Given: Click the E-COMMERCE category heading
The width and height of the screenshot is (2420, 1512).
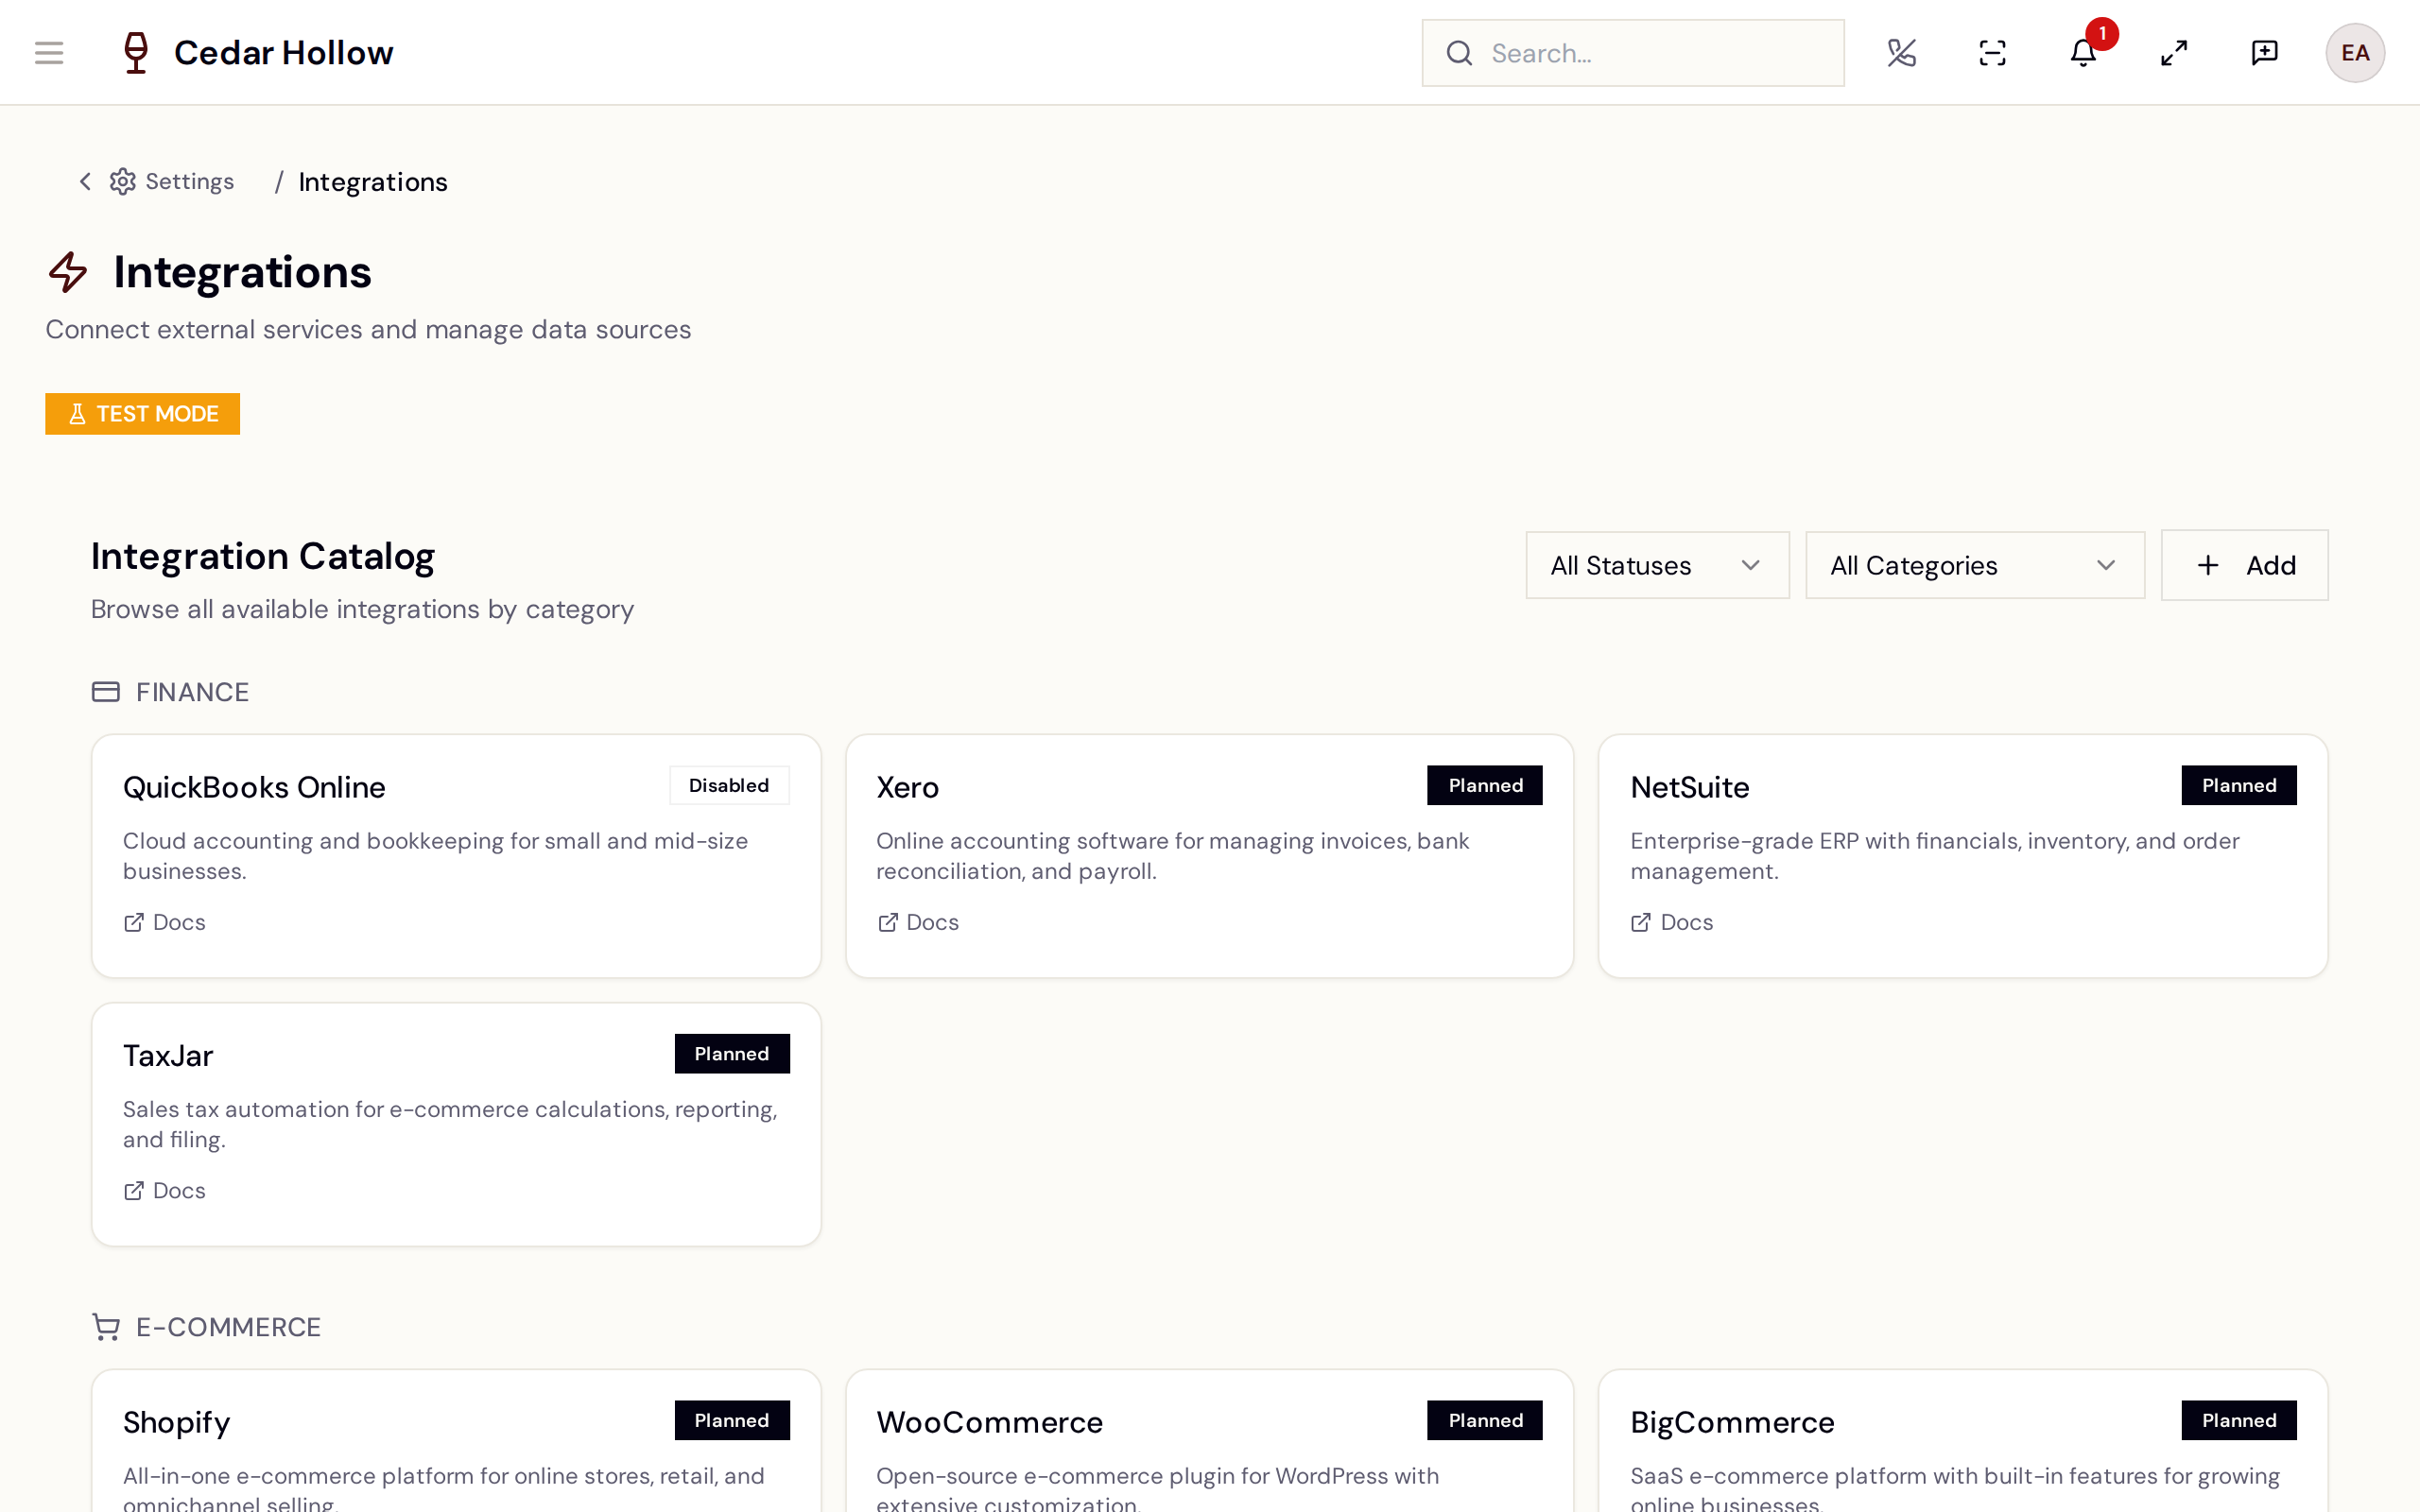Looking at the screenshot, I should click(x=228, y=1327).
